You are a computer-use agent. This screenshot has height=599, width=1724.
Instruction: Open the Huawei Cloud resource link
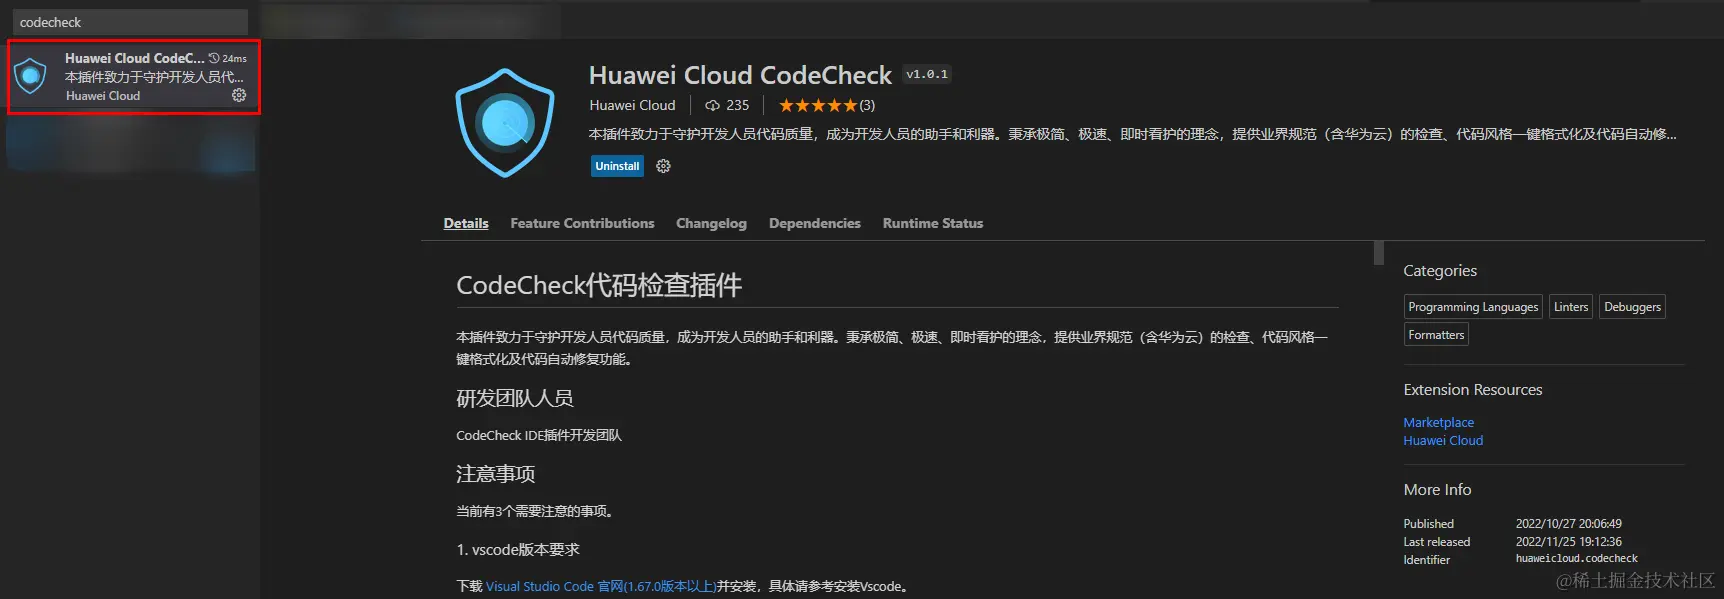[1443, 440]
